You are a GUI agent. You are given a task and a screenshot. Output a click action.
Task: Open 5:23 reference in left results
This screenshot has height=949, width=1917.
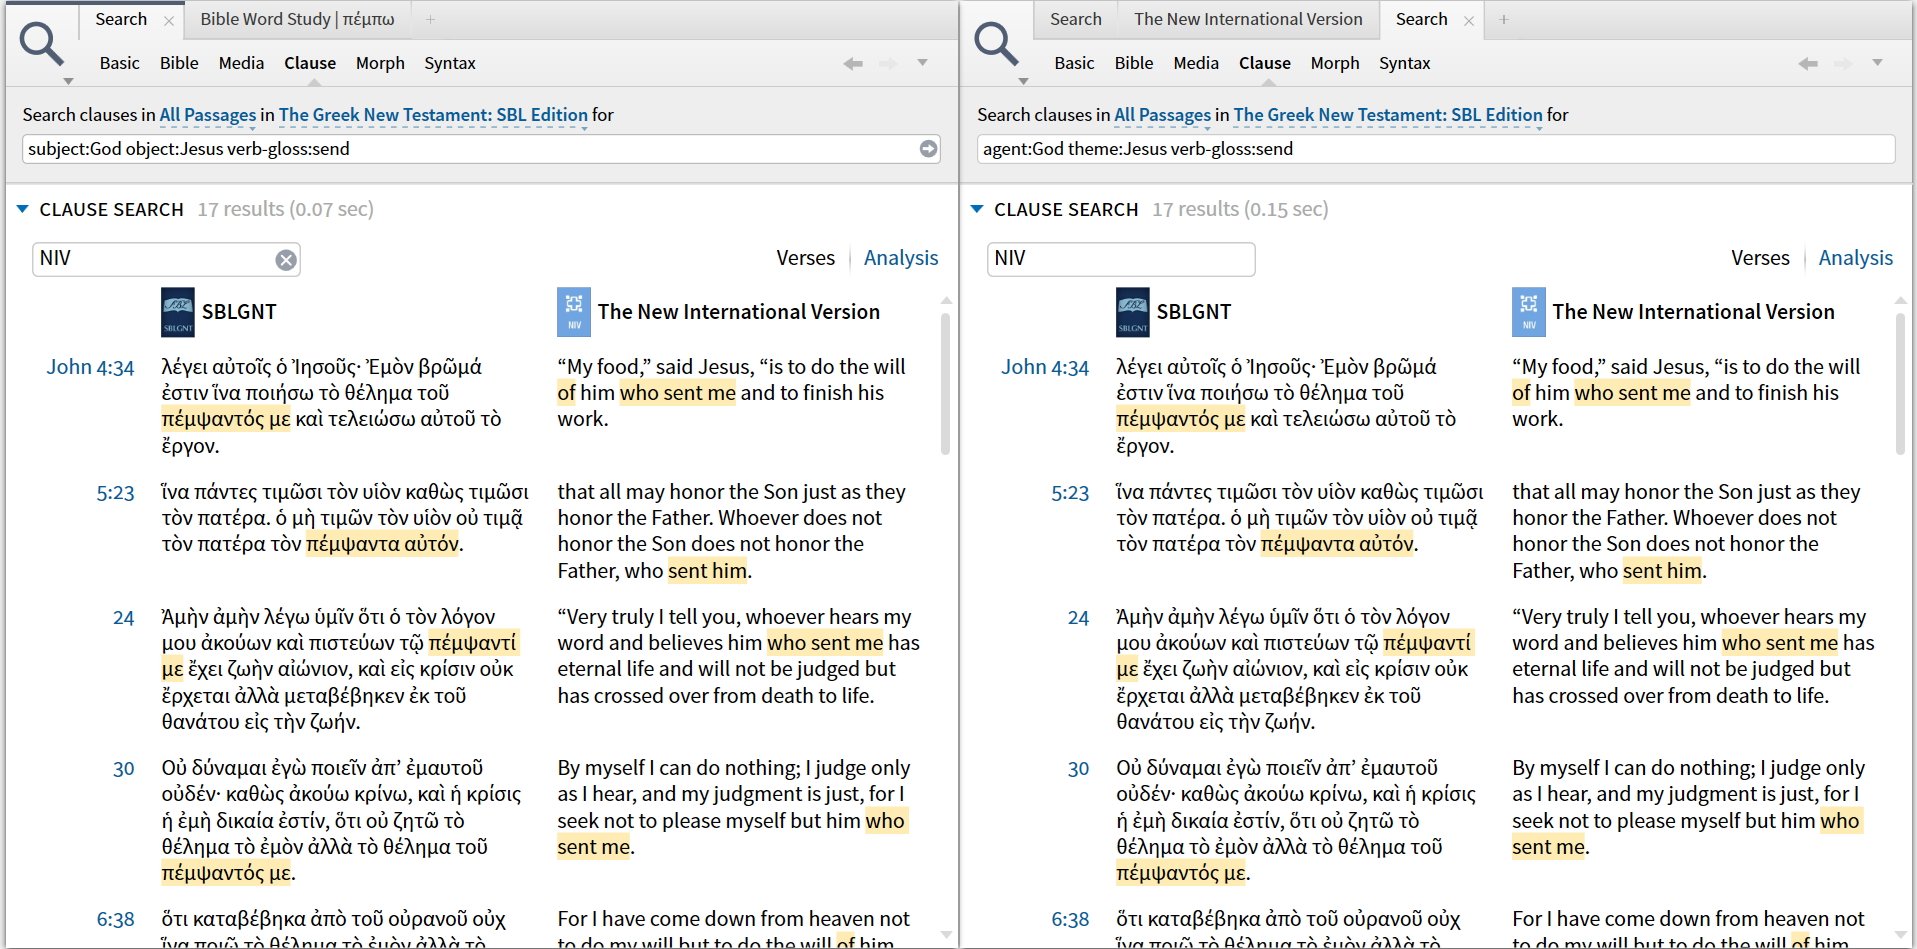115,493
